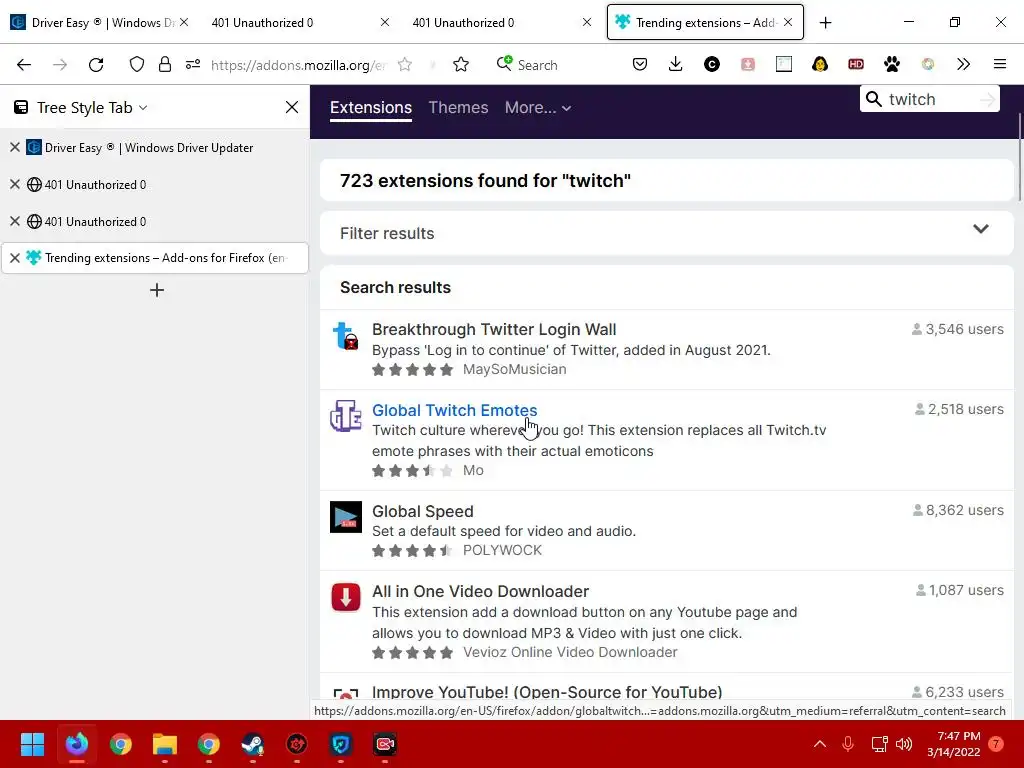Click the pink download extension icon
1024x768 pixels.
pyautogui.click(x=748, y=64)
